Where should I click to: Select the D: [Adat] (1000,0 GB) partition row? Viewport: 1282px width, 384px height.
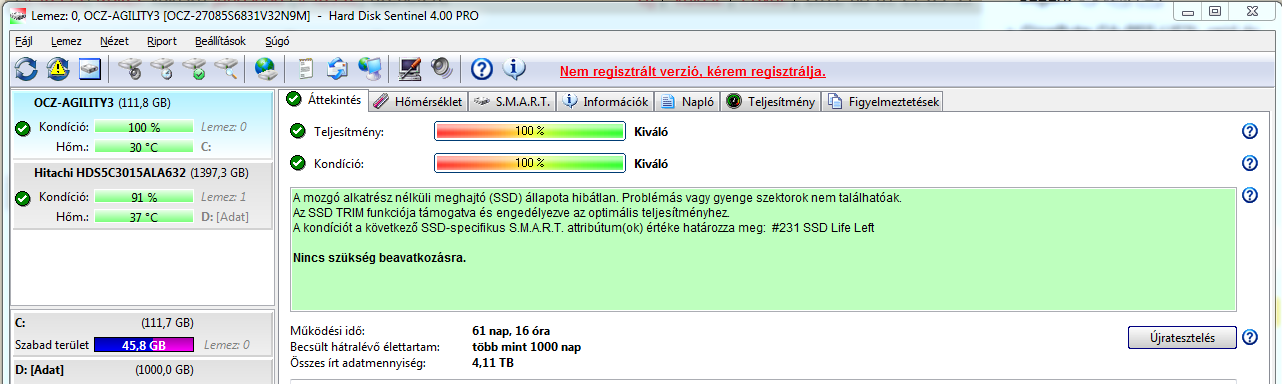(141, 371)
